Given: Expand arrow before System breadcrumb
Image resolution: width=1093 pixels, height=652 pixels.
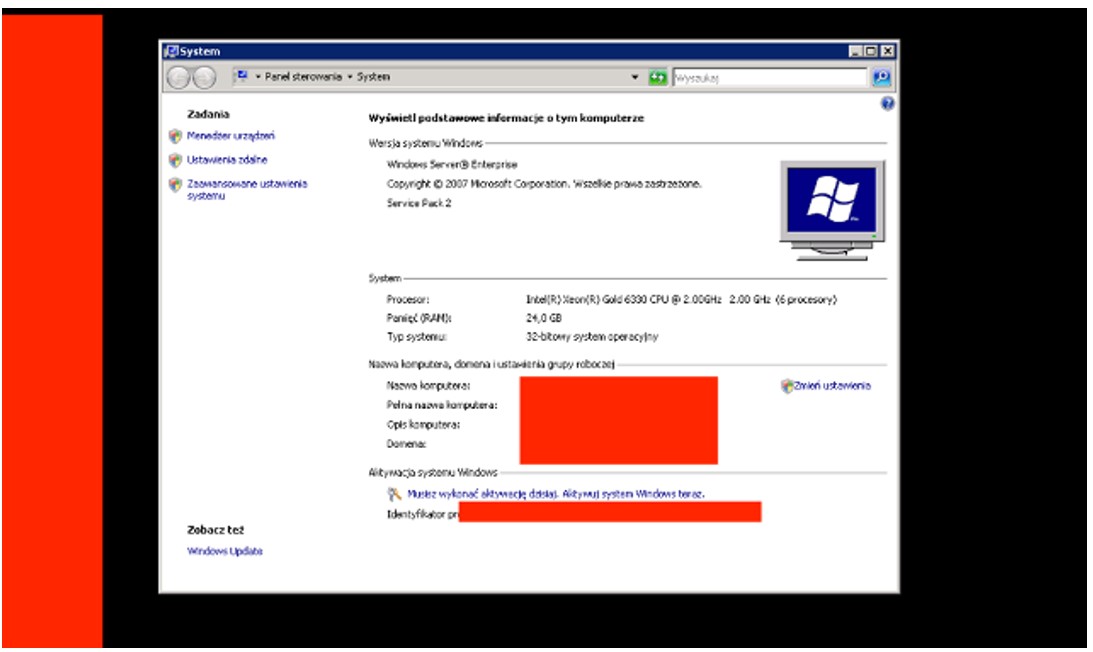Looking at the screenshot, I should [350, 77].
